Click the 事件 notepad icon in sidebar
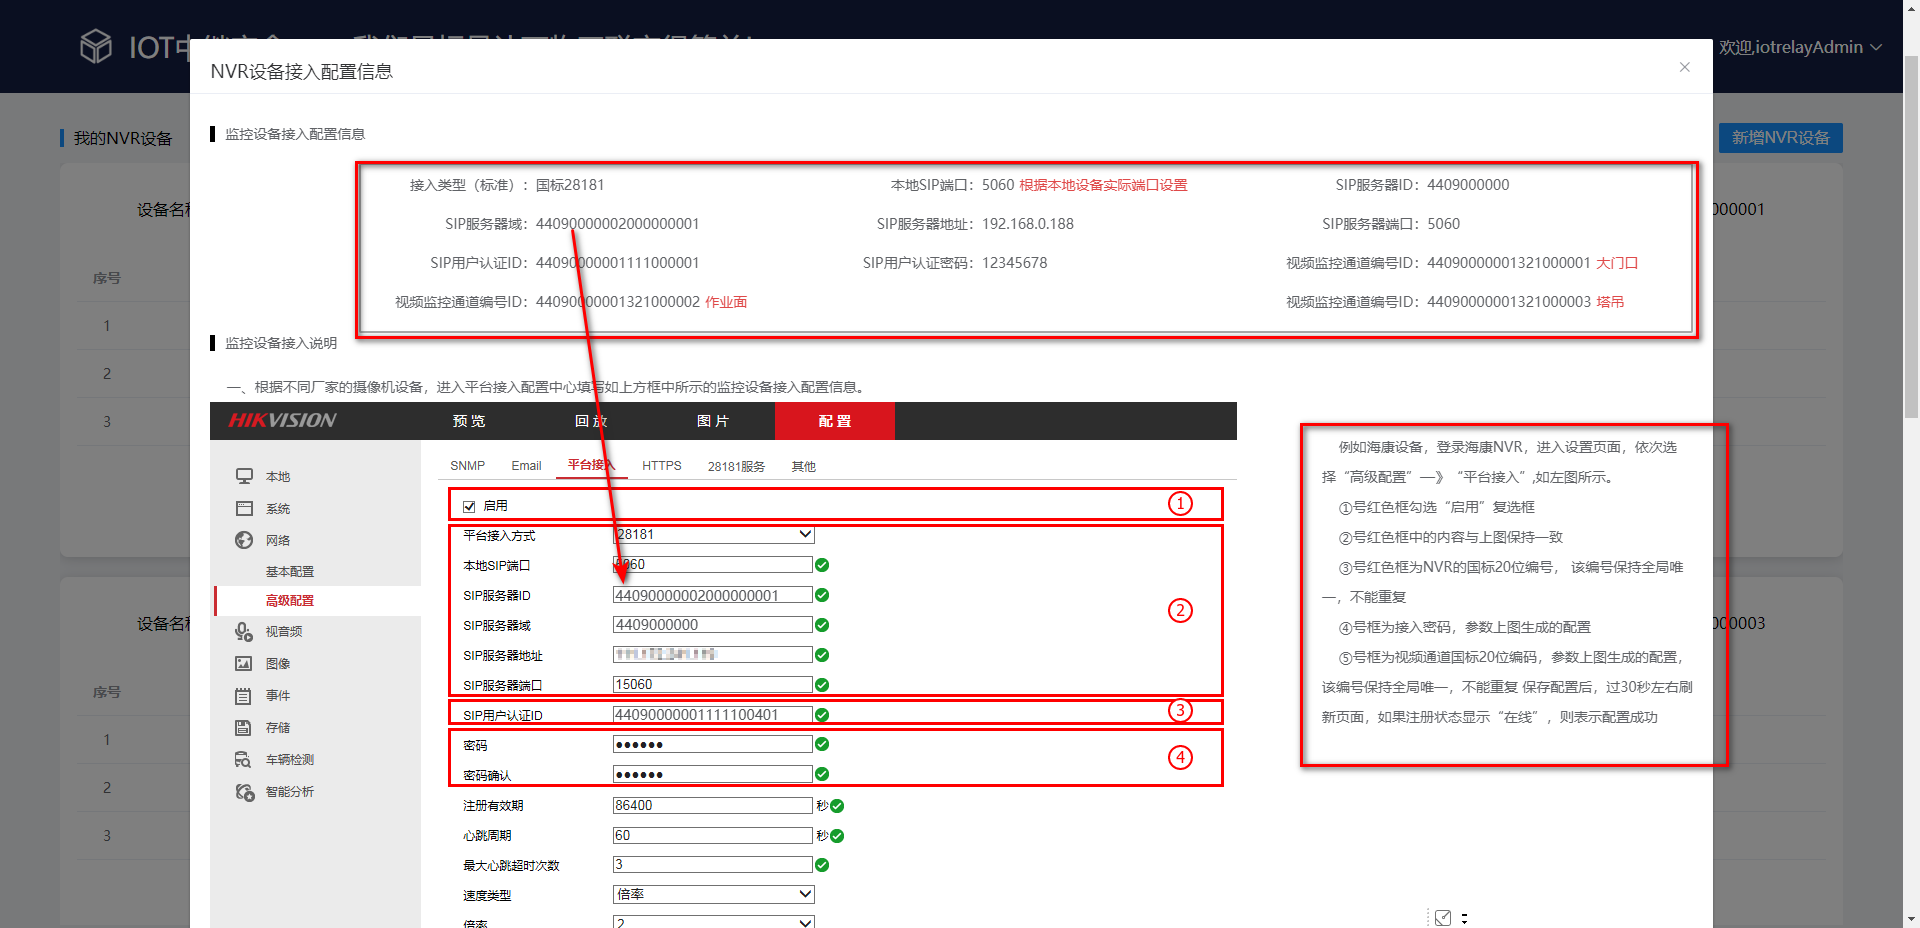This screenshot has height=928, width=1920. (243, 695)
